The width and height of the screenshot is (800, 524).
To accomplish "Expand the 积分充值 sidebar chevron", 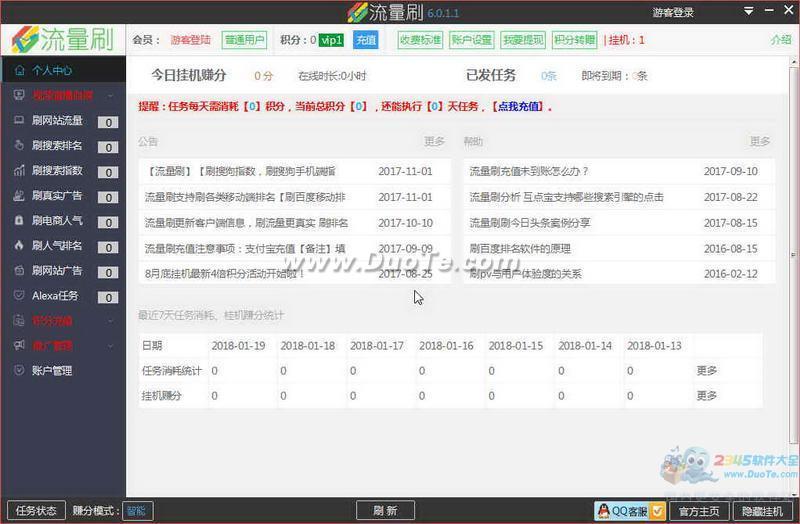I will (110, 321).
